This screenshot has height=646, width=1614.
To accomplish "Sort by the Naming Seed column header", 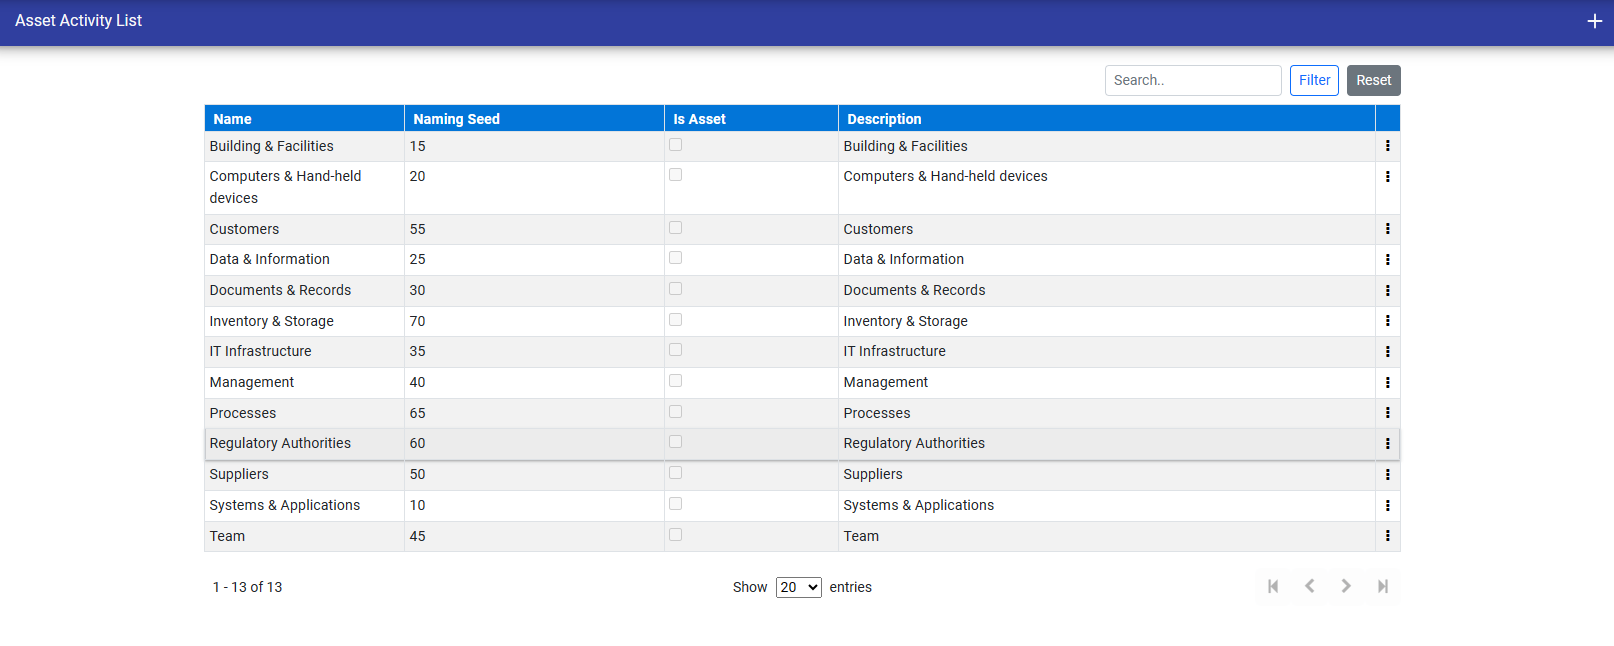I will [456, 119].
